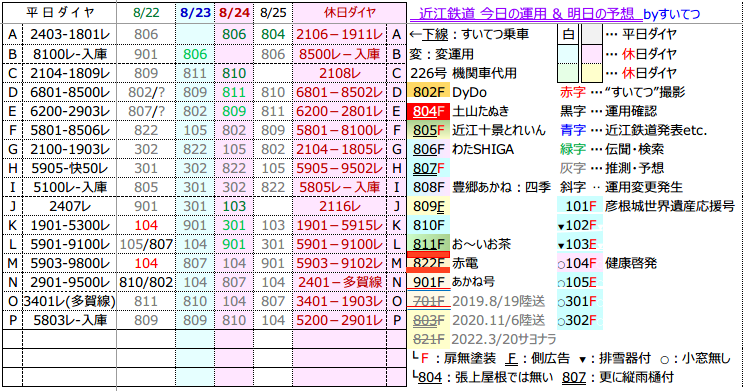
Task: Click the 5100レ-入庫 weekday cell
Action: click(70, 187)
